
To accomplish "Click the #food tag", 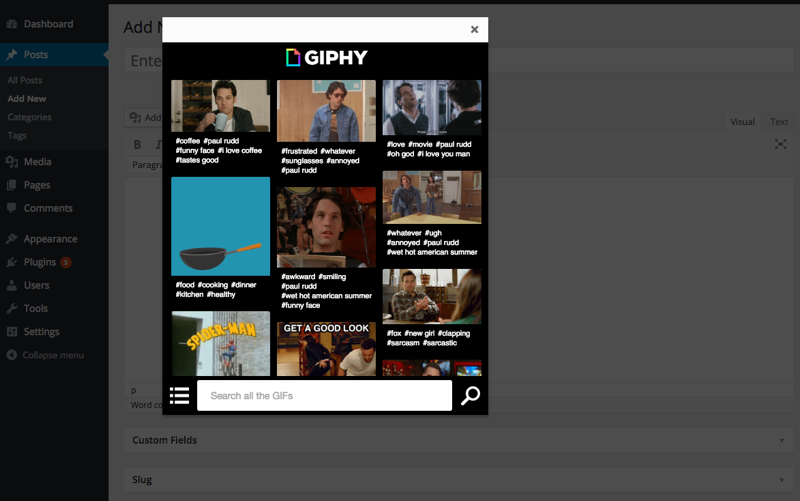I will click(x=185, y=285).
